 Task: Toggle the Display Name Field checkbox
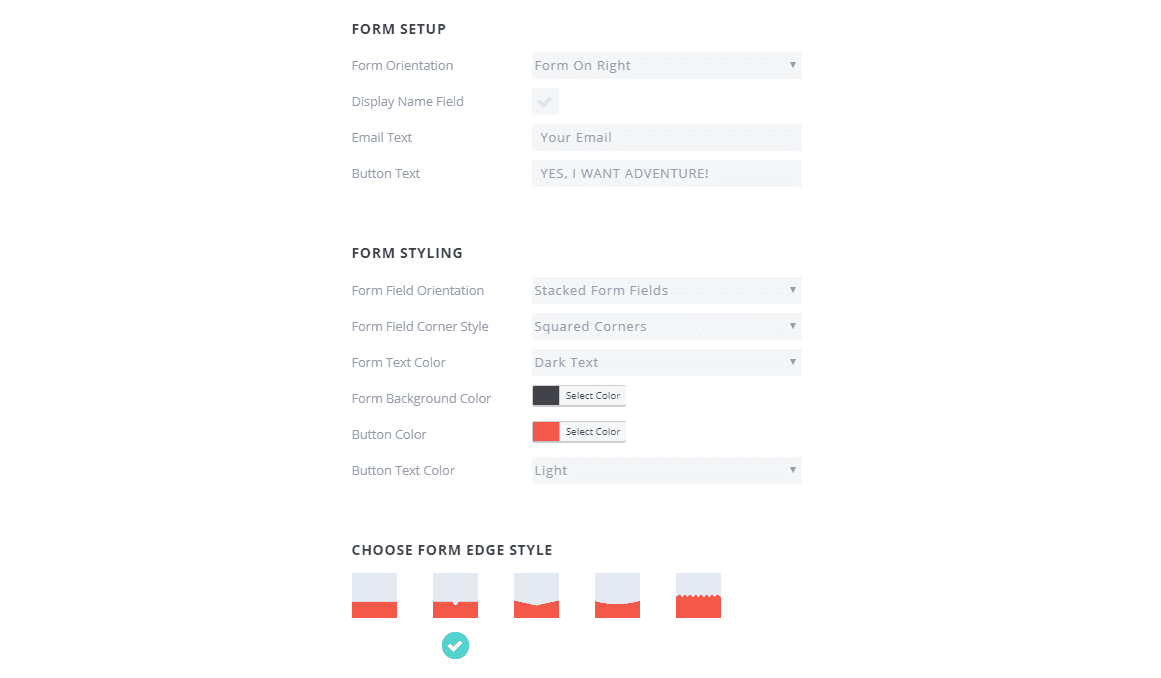(545, 102)
